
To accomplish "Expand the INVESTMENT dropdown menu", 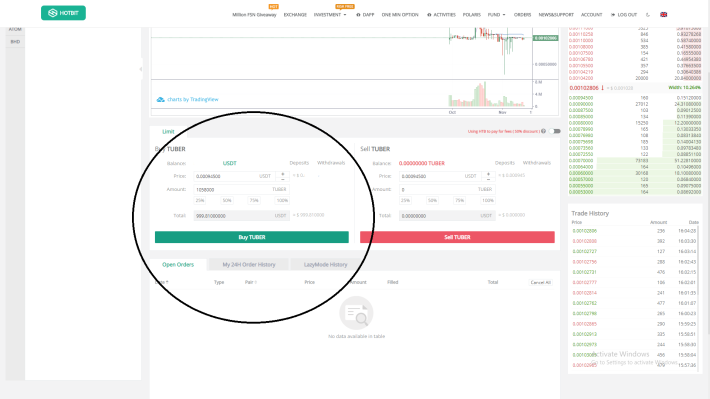I will pyautogui.click(x=330, y=15).
